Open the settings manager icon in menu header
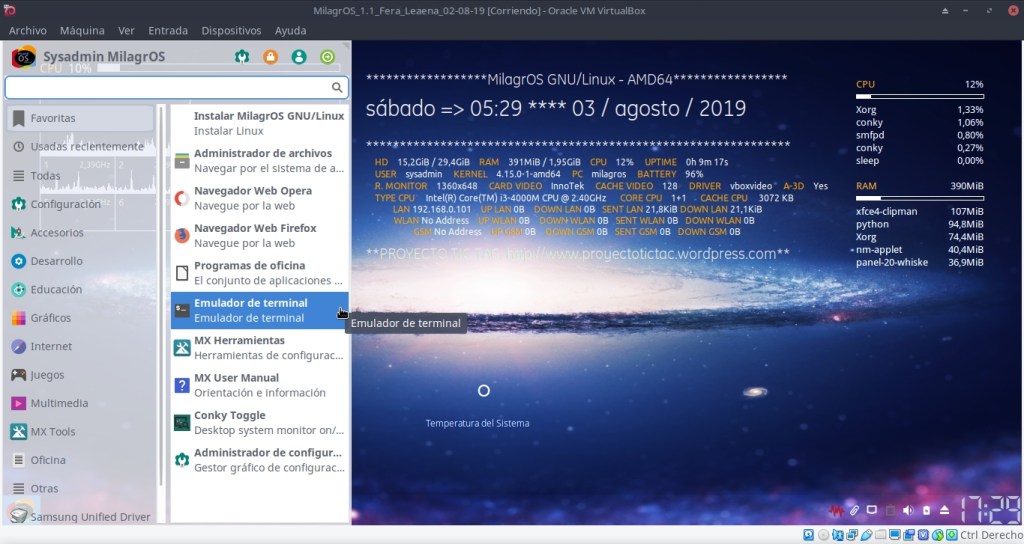This screenshot has height=544, width=1024. click(x=242, y=57)
